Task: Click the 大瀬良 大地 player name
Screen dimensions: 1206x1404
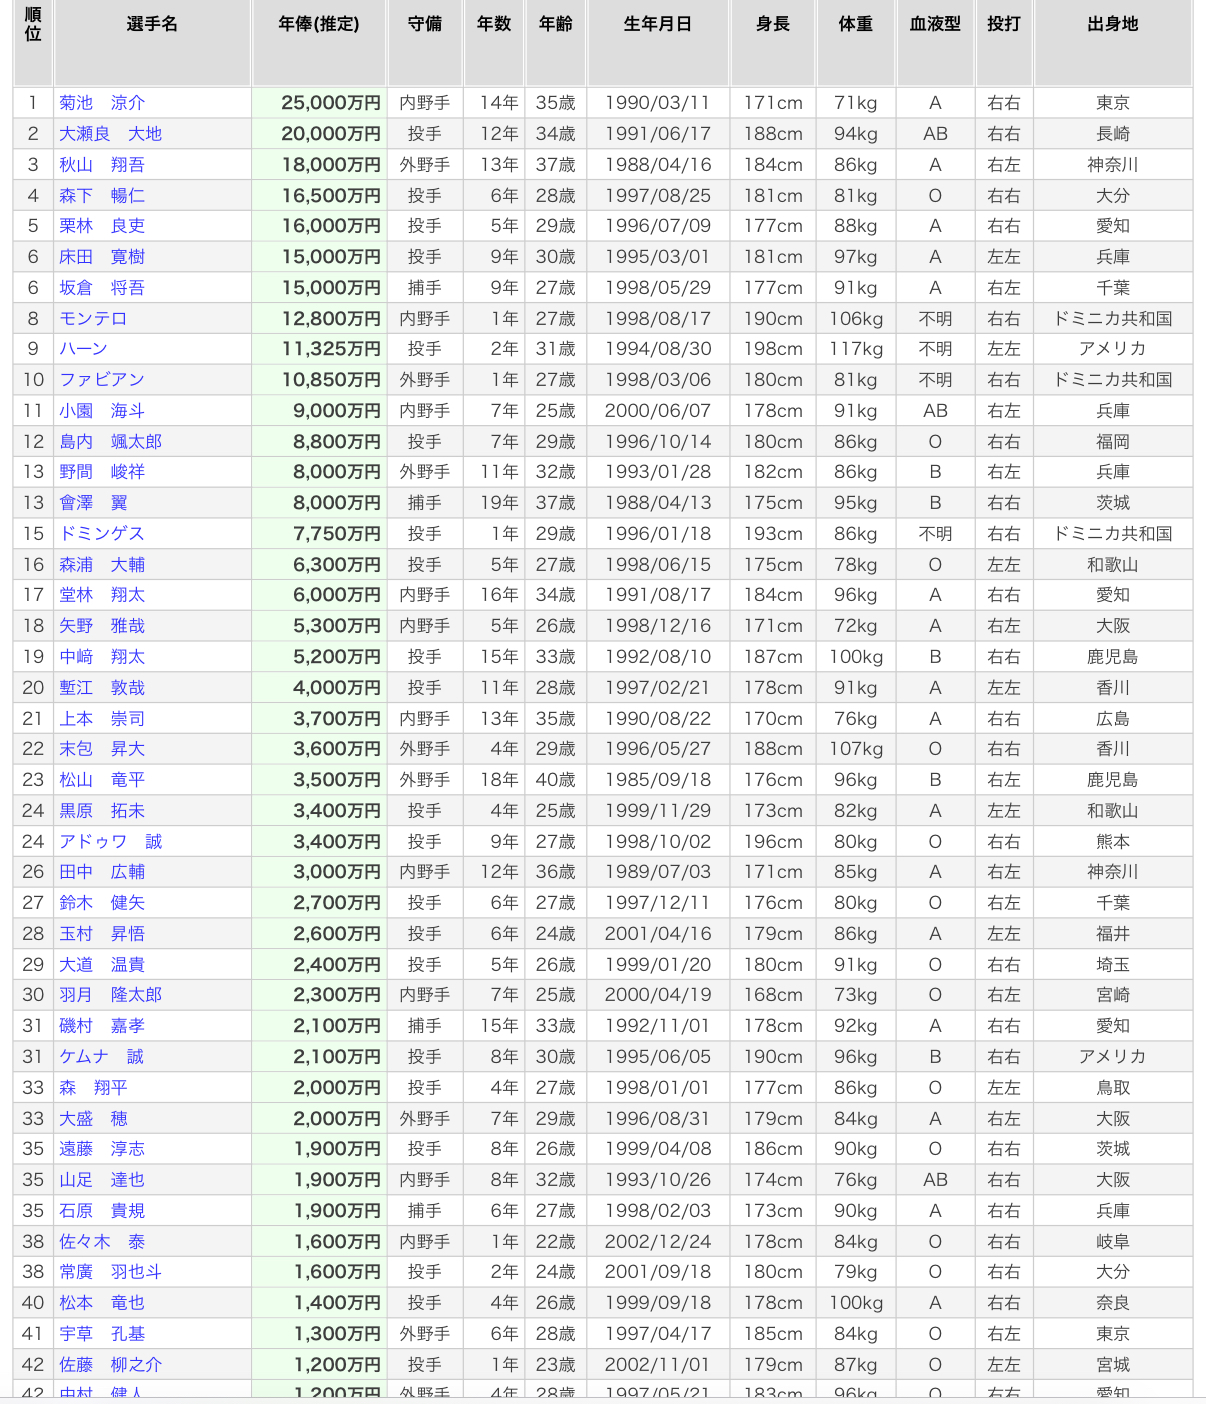Action: pyautogui.click(x=110, y=134)
